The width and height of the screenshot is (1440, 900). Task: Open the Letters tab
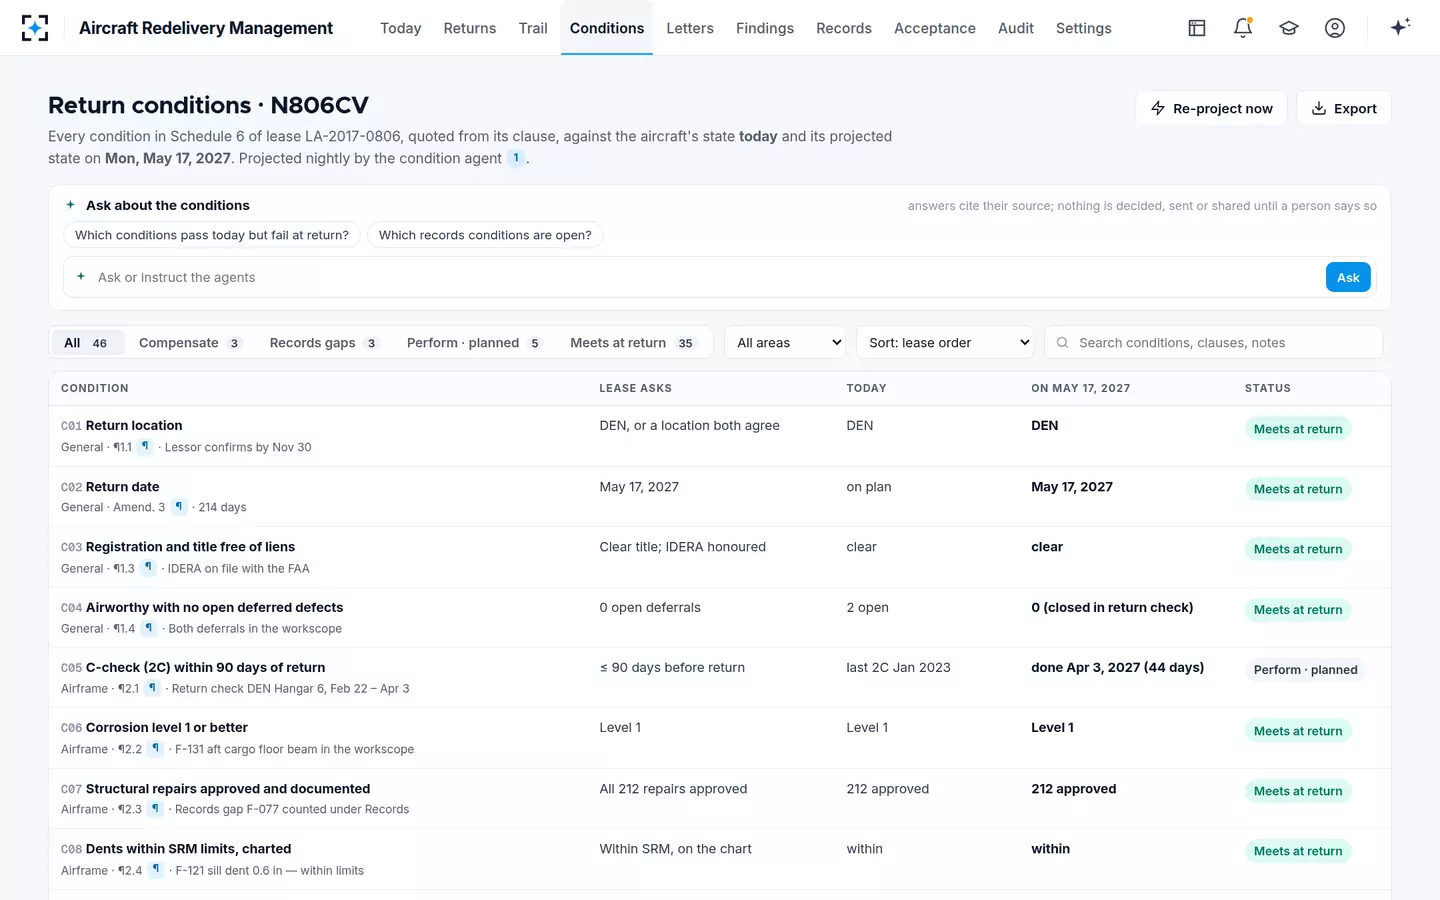click(x=690, y=28)
